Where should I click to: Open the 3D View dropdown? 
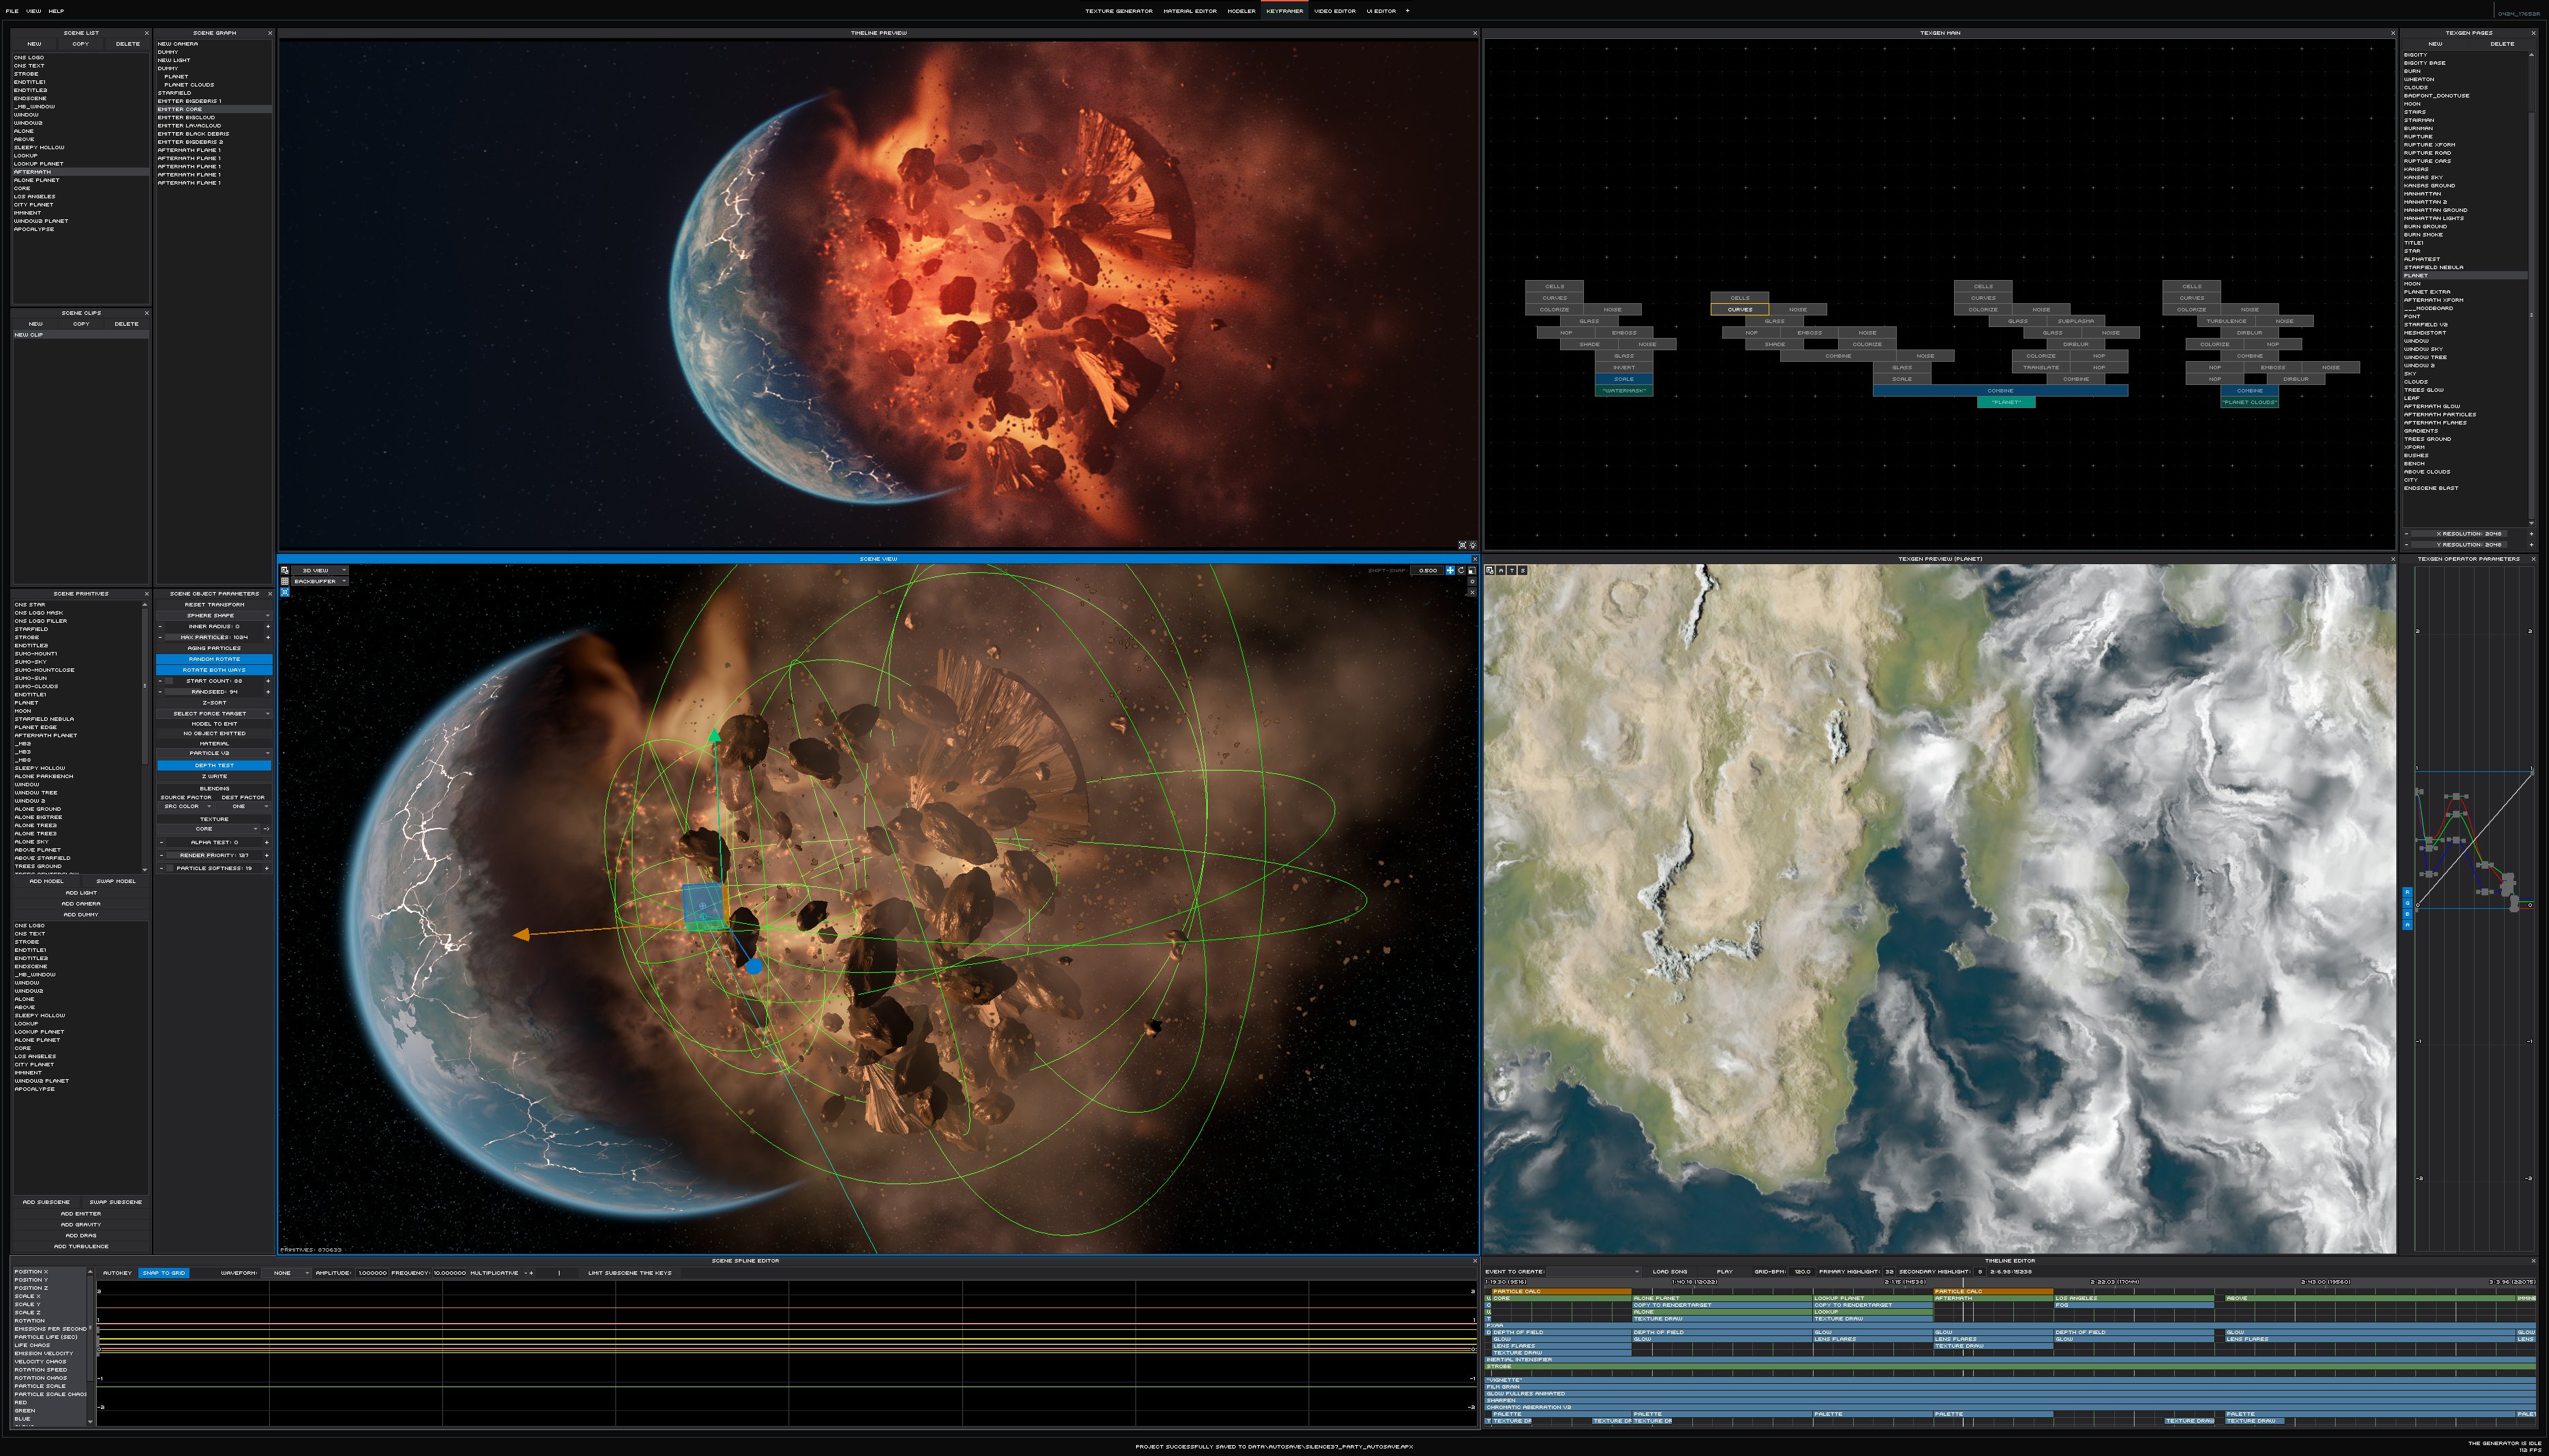click(320, 571)
